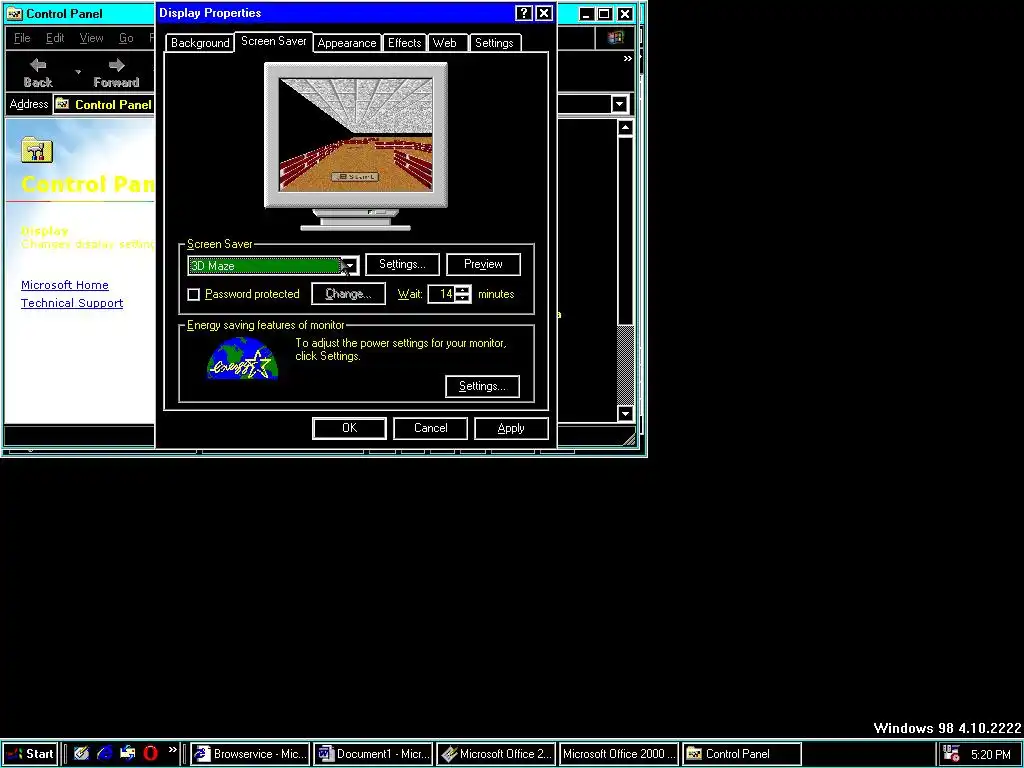Screen dimensions: 1024x768
Task: Expand the screen saver dropdown arrow
Action: click(350, 265)
